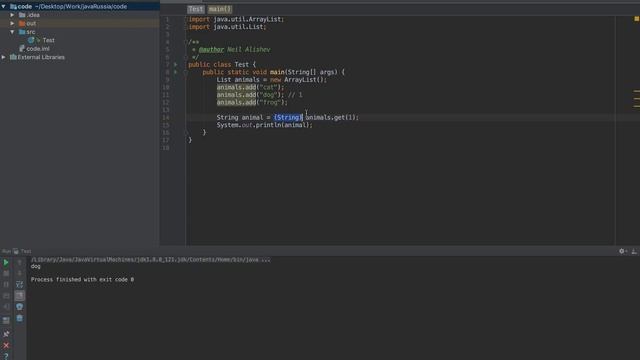Fold the import statements block
The image size is (640, 360).
pos(186,19)
